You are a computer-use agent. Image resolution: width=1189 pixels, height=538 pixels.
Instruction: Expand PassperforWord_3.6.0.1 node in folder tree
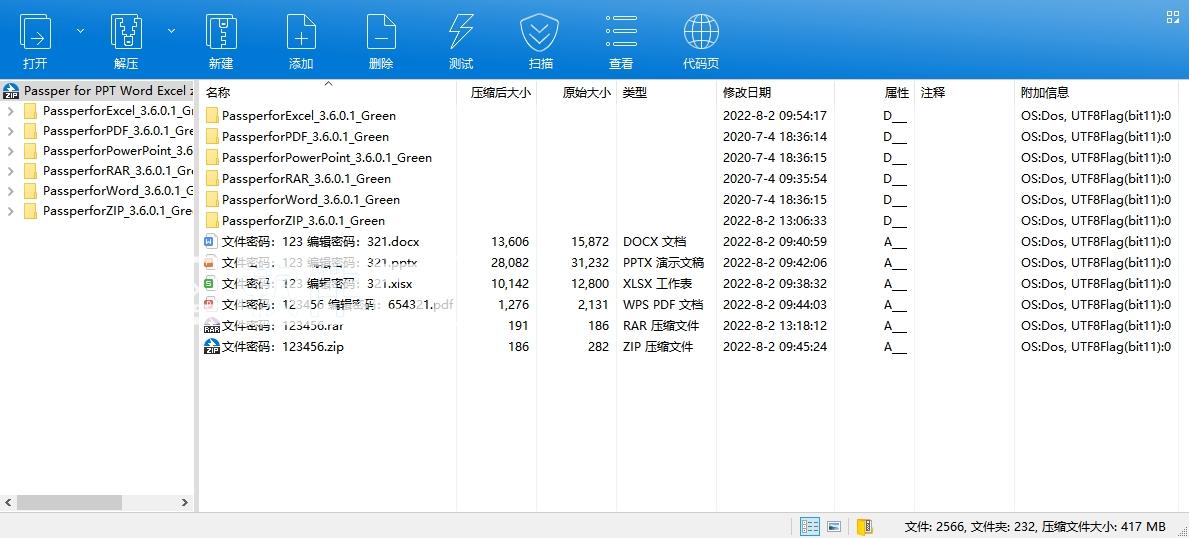pos(10,191)
